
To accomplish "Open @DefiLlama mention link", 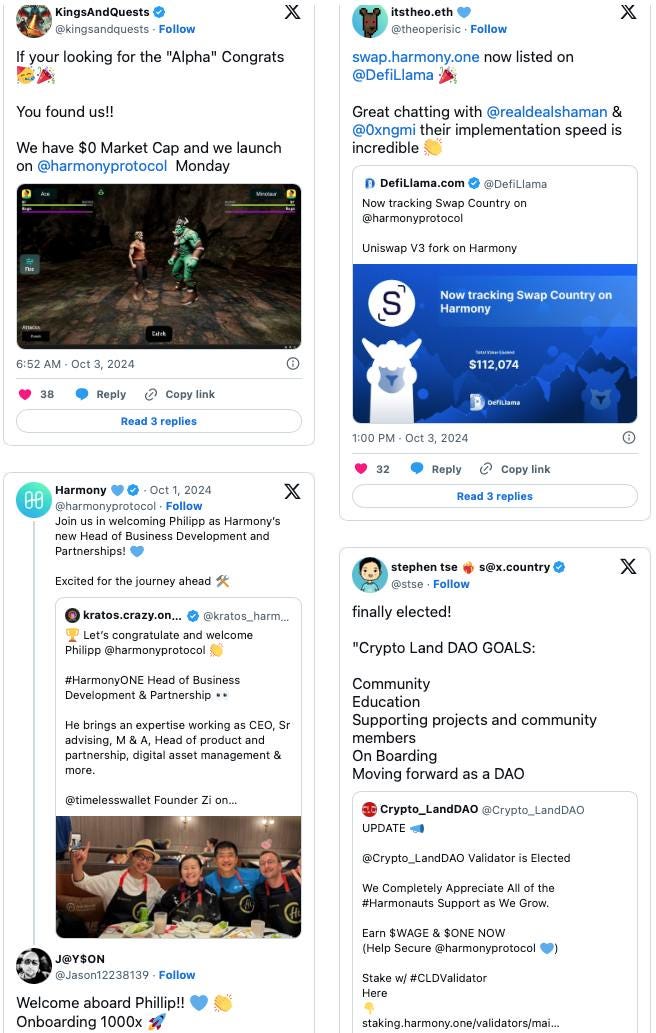I will [393, 75].
